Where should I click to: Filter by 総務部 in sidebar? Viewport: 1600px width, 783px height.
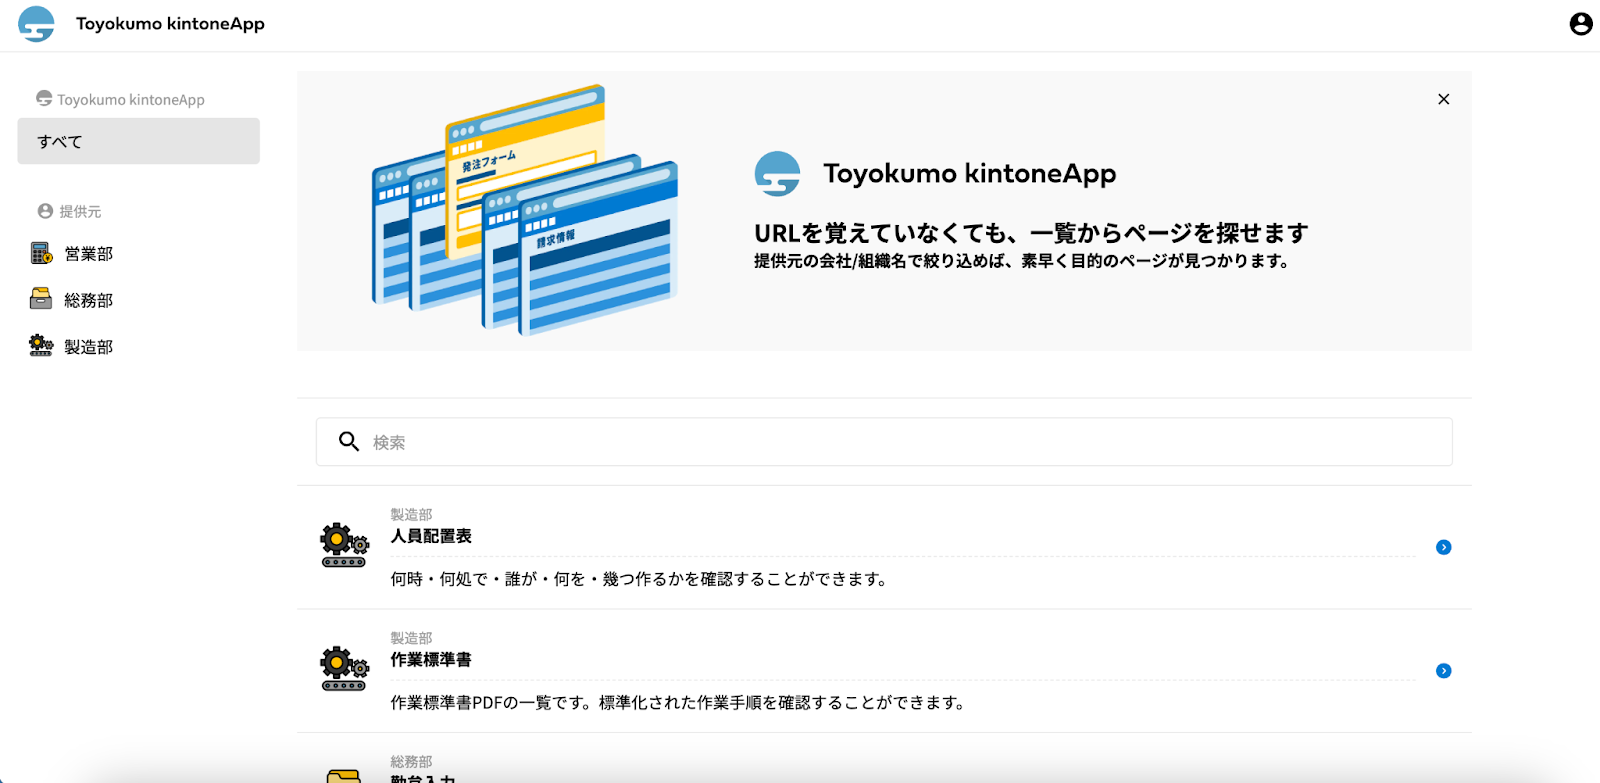coord(88,300)
